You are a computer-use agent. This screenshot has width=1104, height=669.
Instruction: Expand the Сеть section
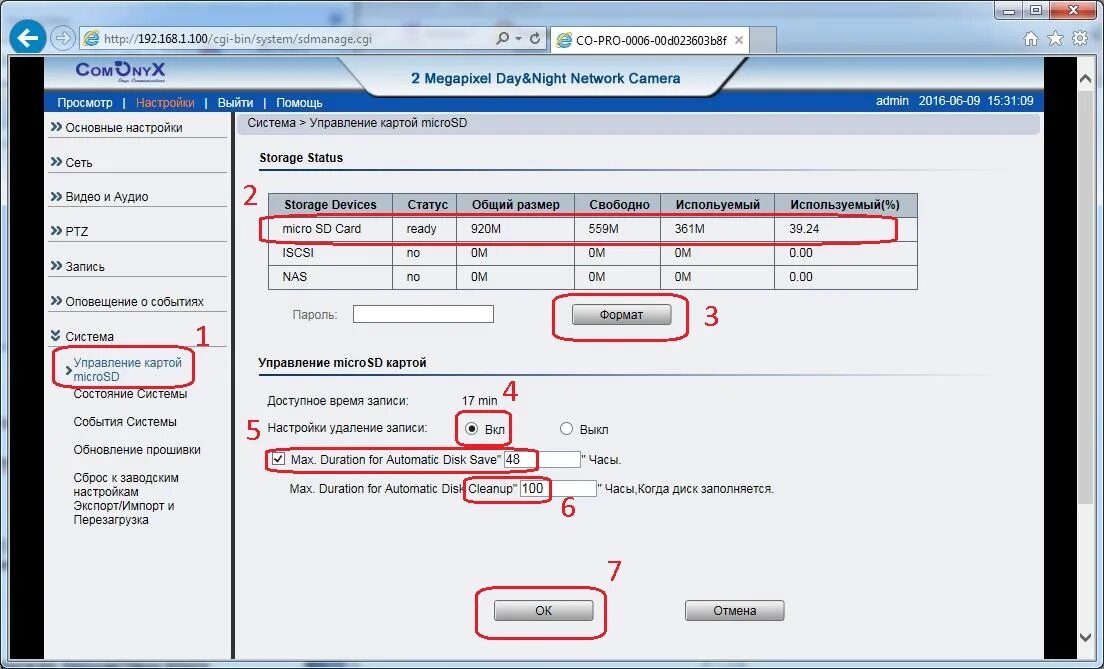pyautogui.click(x=78, y=163)
